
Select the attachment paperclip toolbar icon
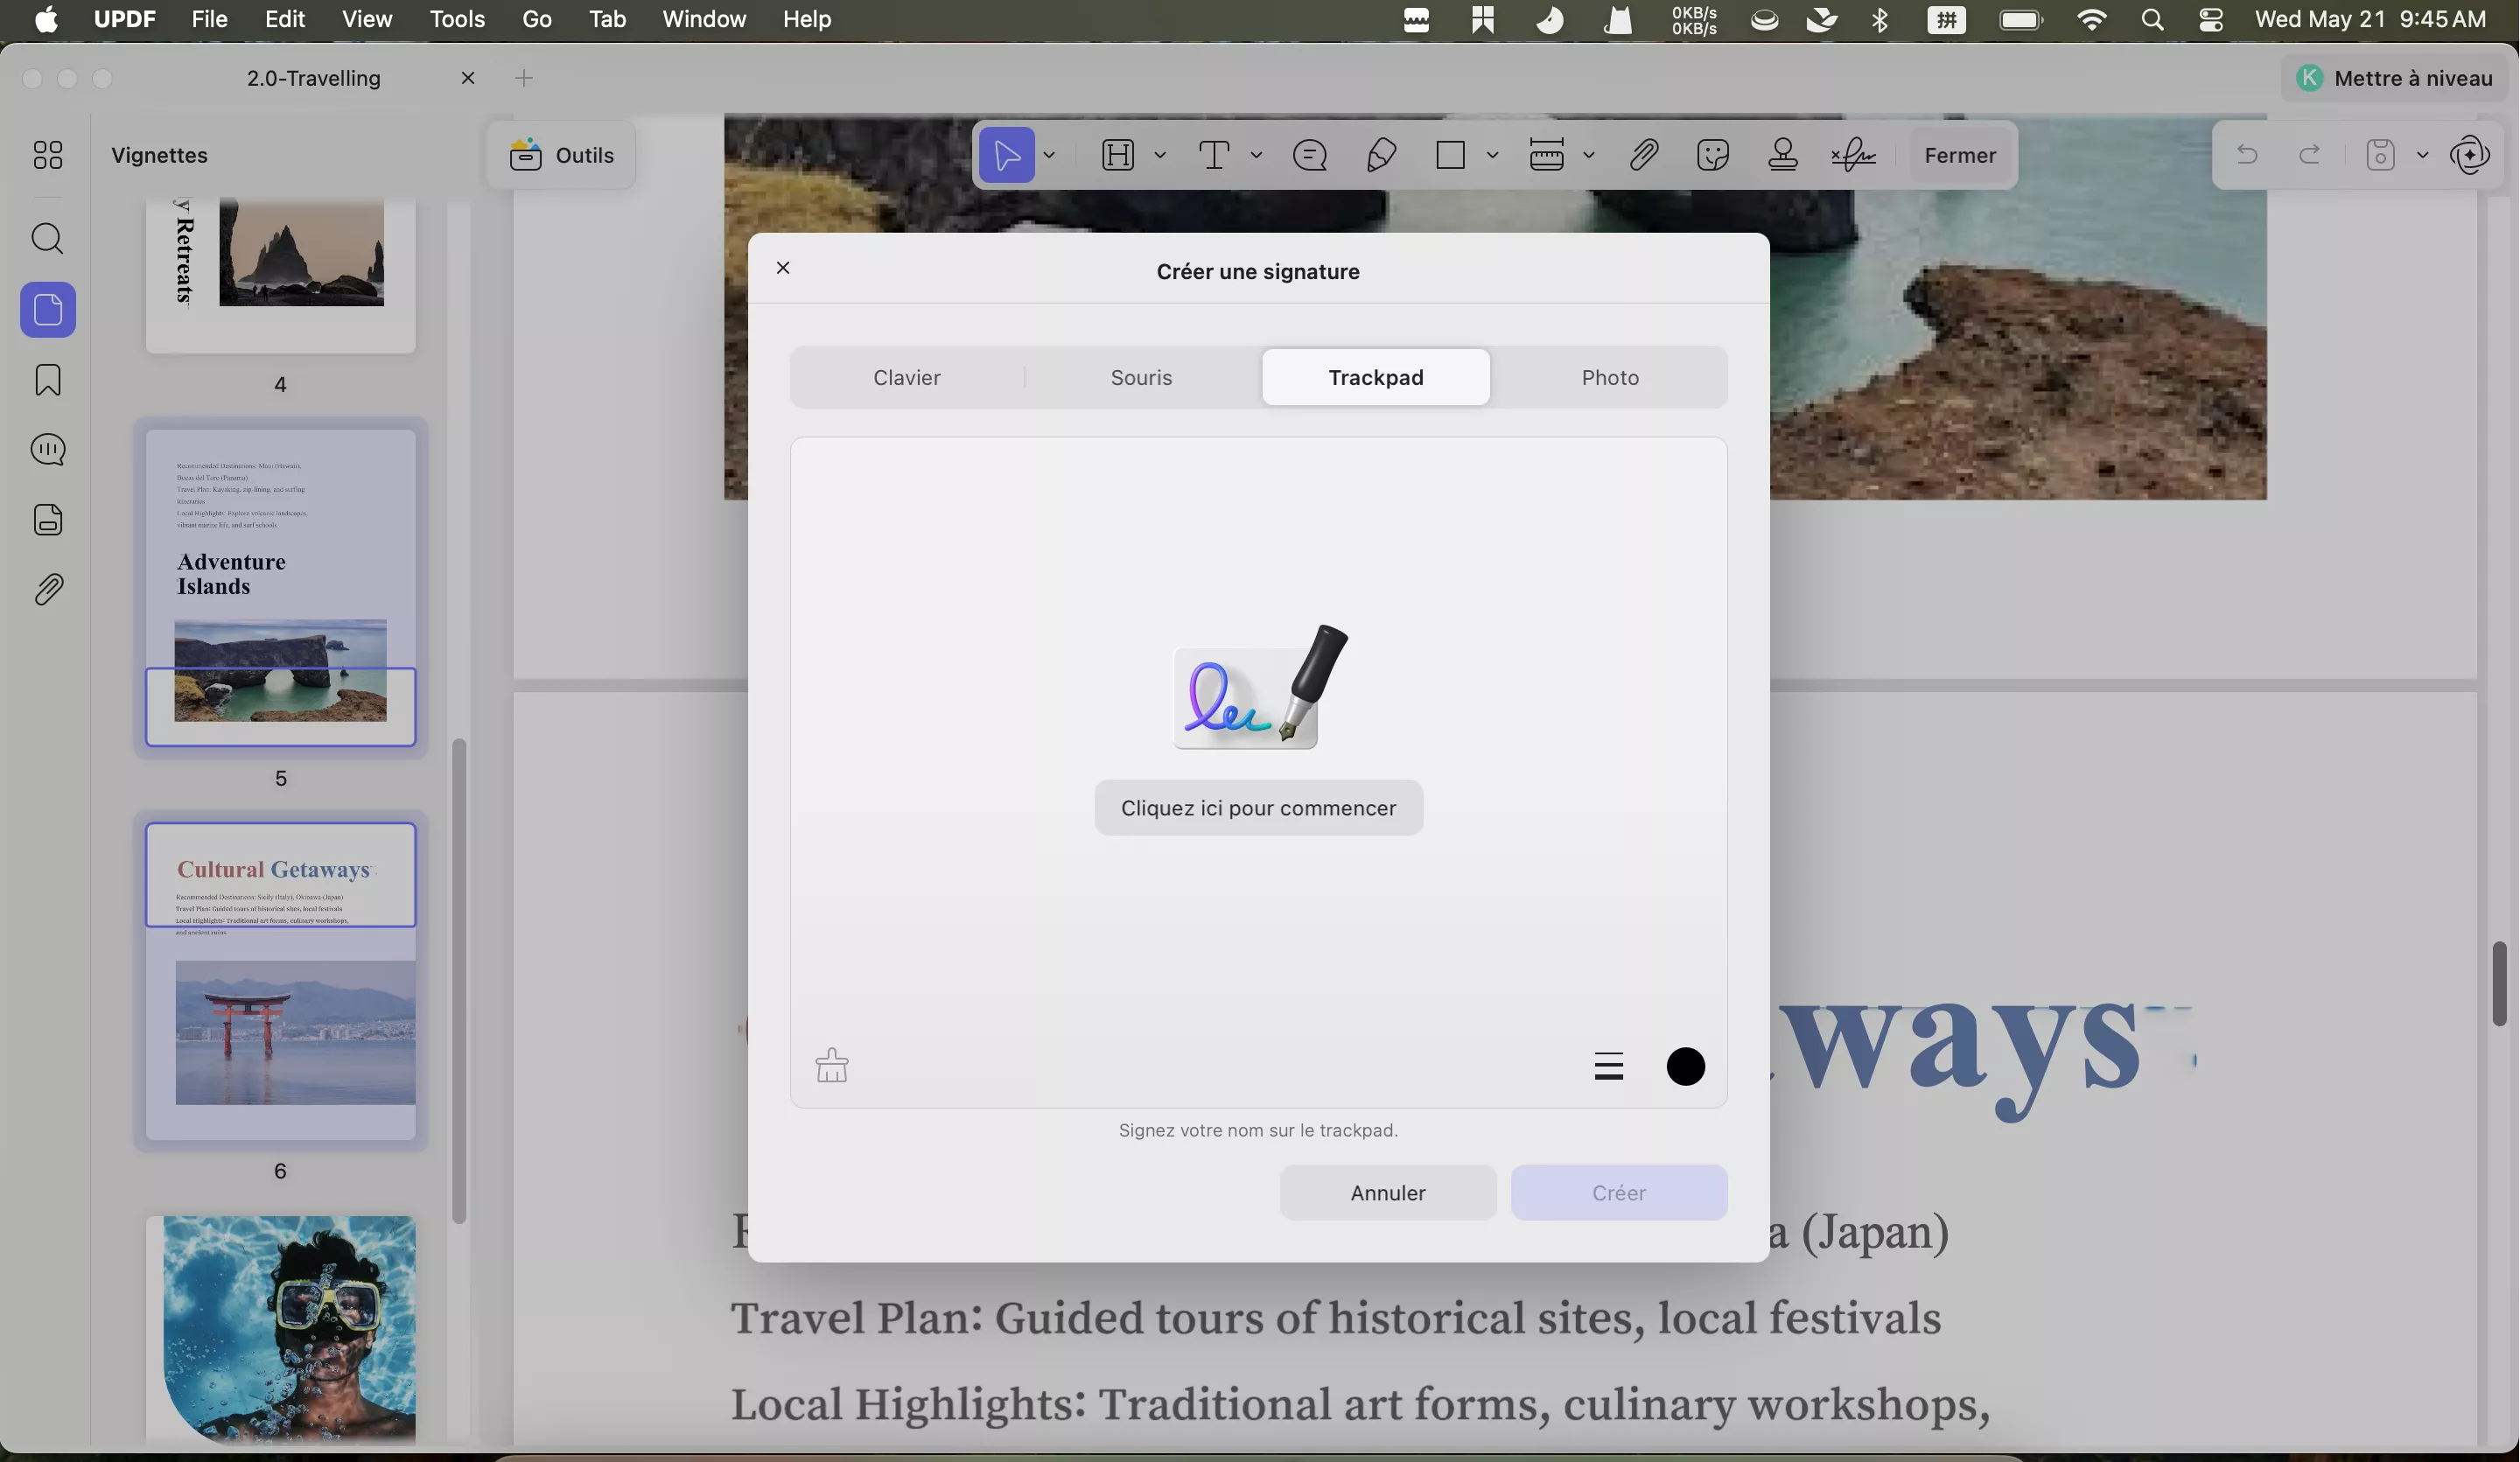pyautogui.click(x=1643, y=155)
